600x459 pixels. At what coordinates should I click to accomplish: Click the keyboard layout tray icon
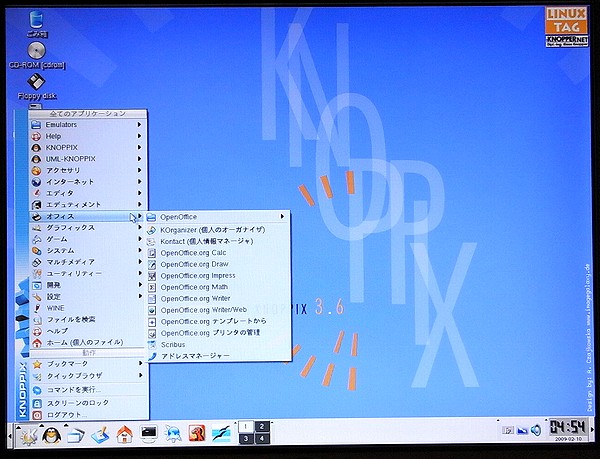pyautogui.click(x=508, y=431)
